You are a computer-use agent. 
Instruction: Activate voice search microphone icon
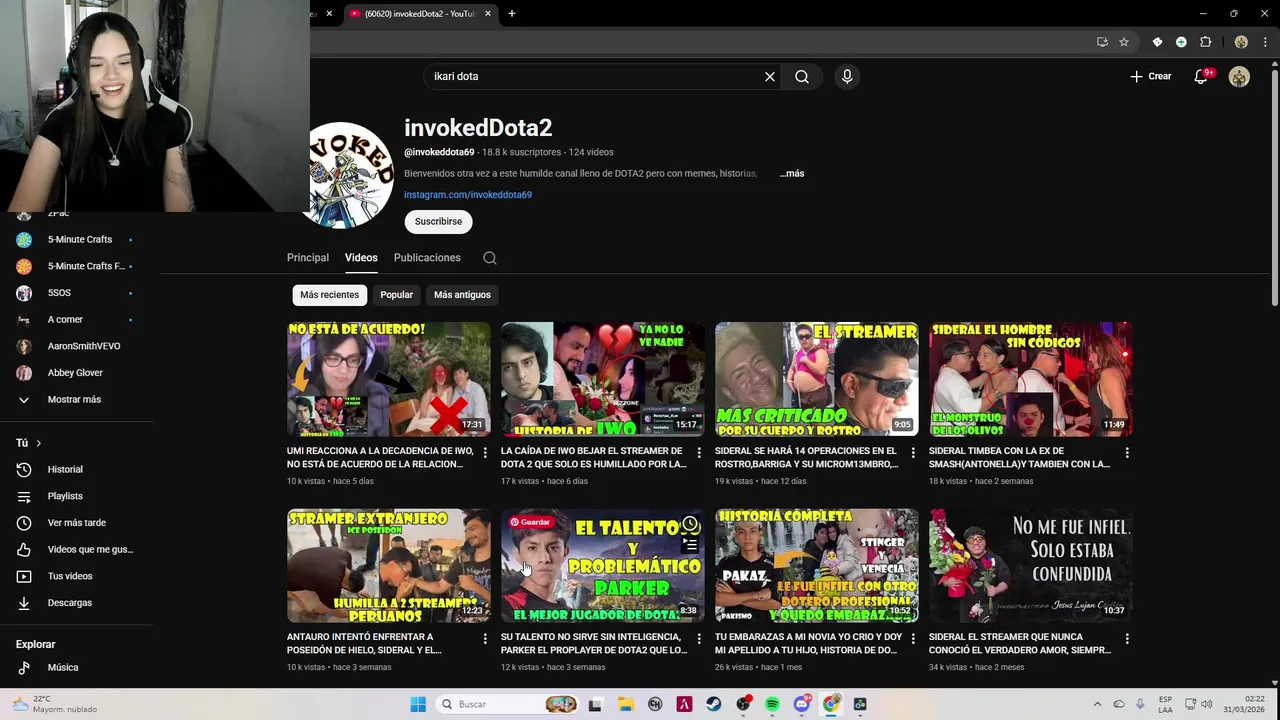coord(847,76)
